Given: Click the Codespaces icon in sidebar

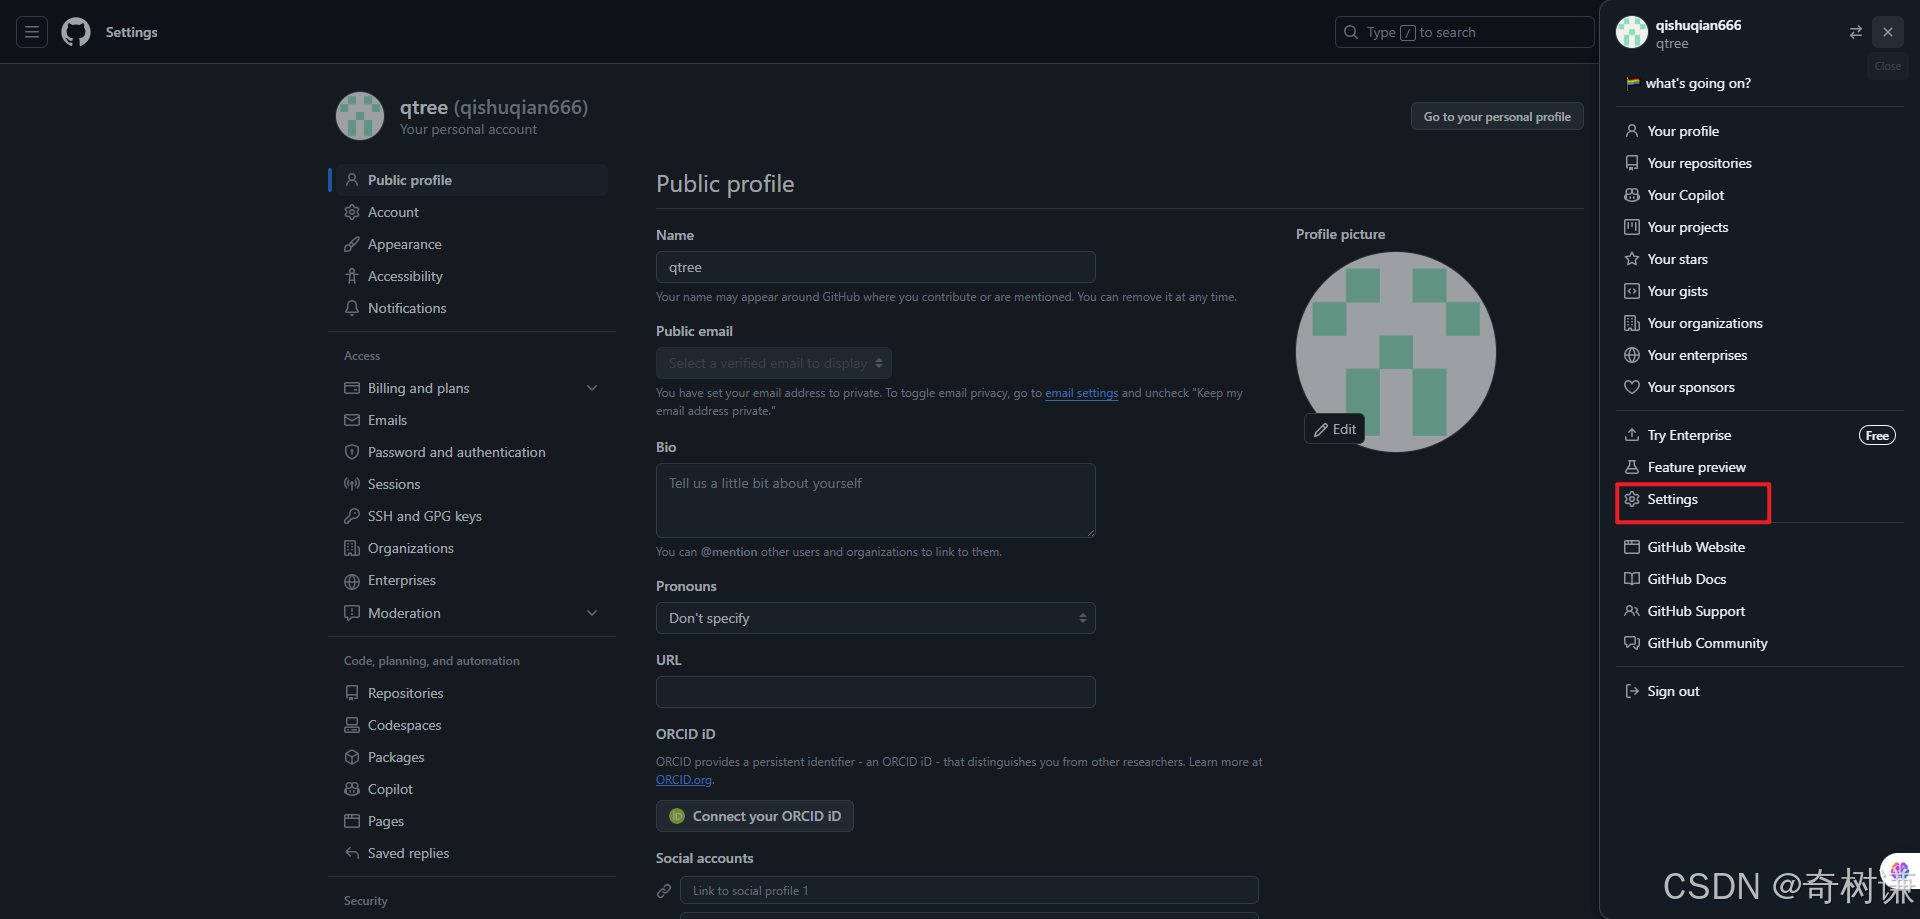Looking at the screenshot, I should coord(352,725).
